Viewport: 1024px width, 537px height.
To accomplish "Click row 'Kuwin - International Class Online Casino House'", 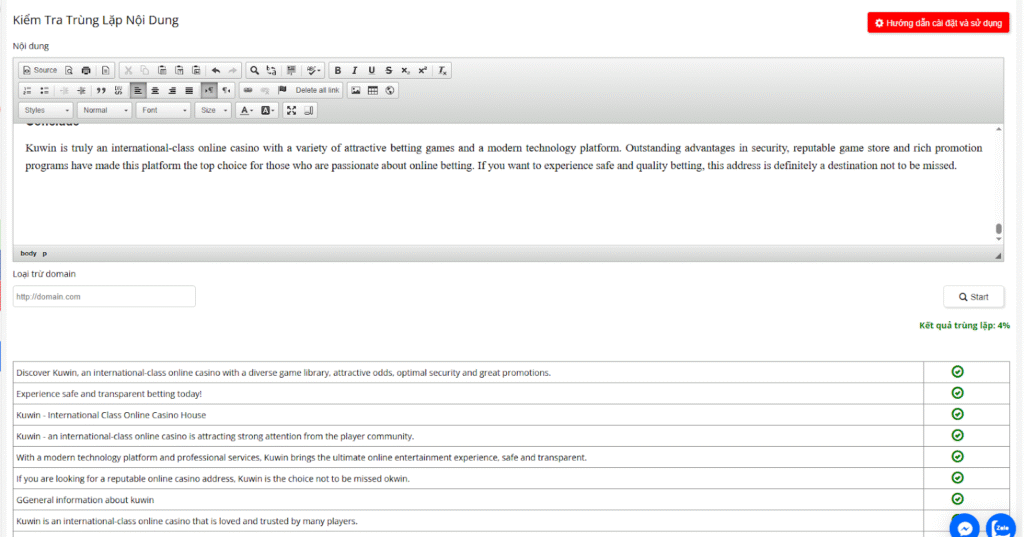I will pos(468,415).
